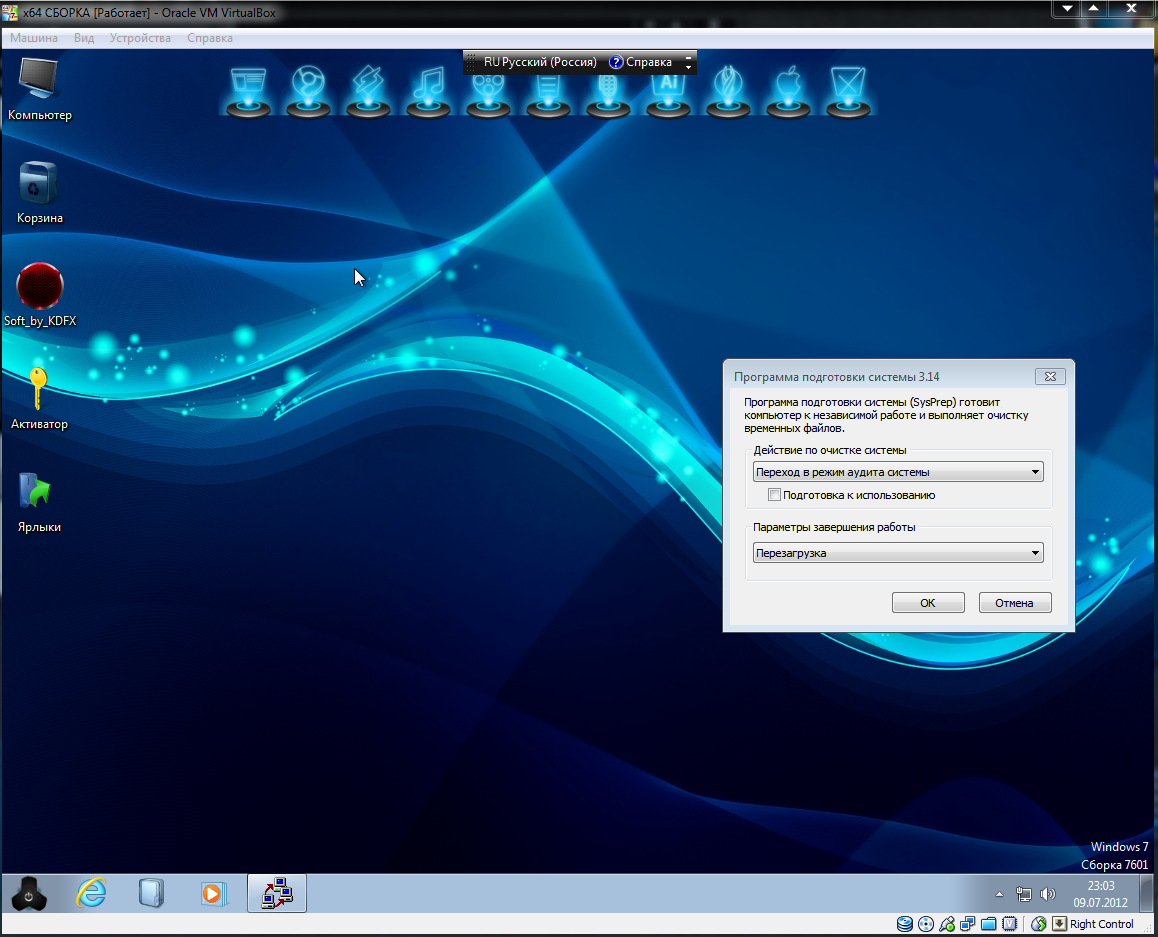Click VirtualBox network adapters indicator
The height and width of the screenshot is (937, 1158).
[x=967, y=924]
